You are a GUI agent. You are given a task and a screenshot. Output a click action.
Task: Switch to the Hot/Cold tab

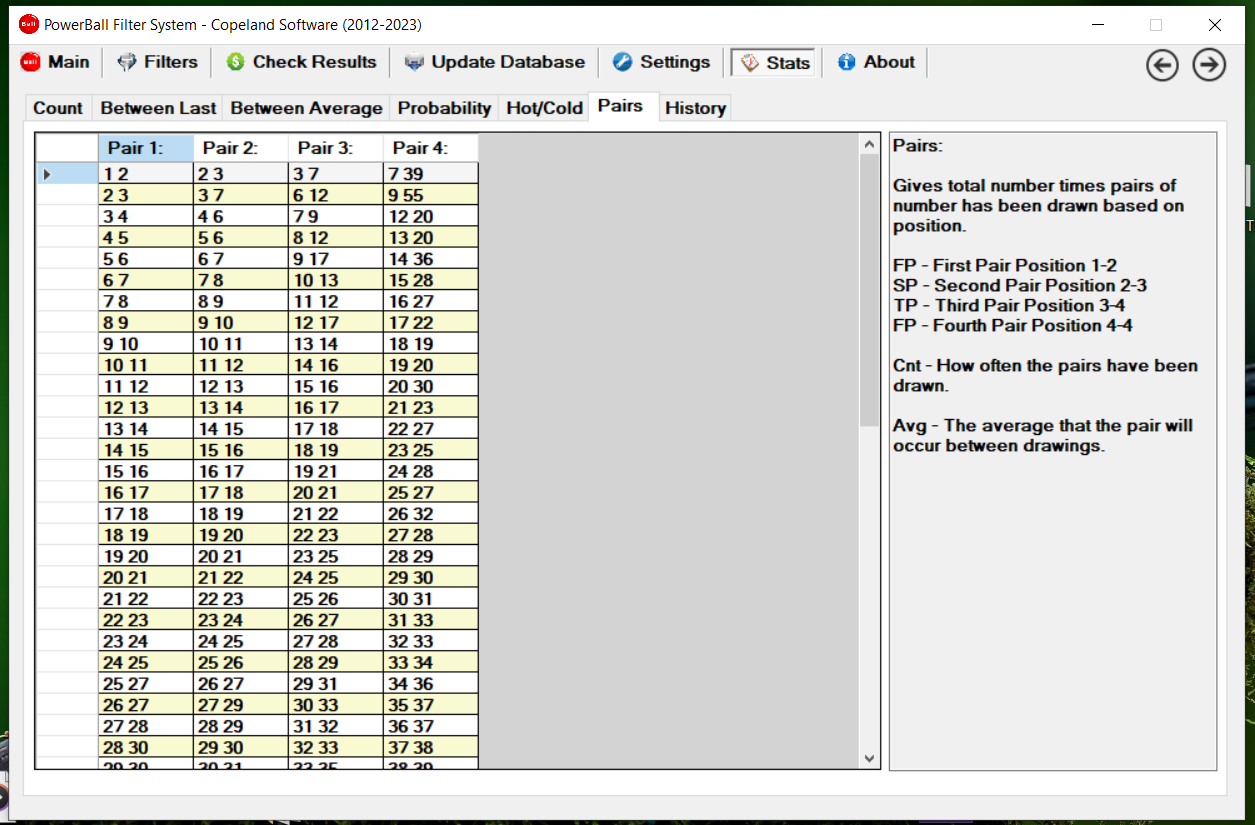tap(544, 108)
